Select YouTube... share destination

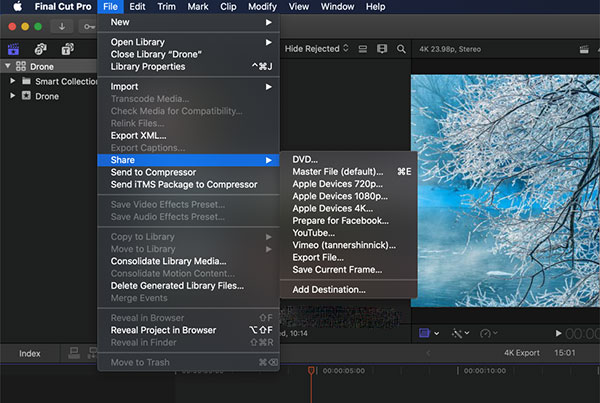[349, 233]
